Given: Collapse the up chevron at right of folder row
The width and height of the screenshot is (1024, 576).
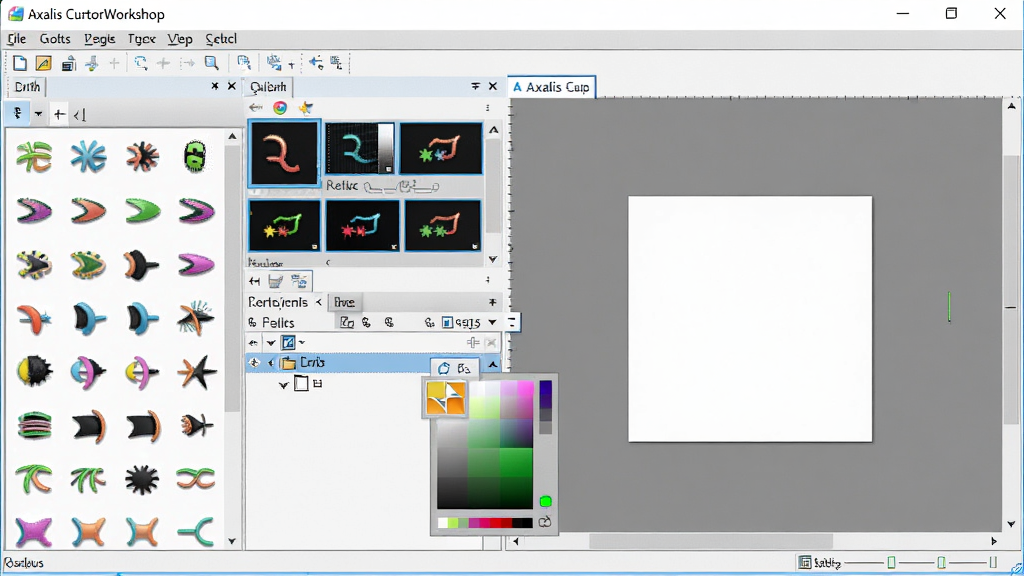Looking at the screenshot, I should click(x=493, y=364).
